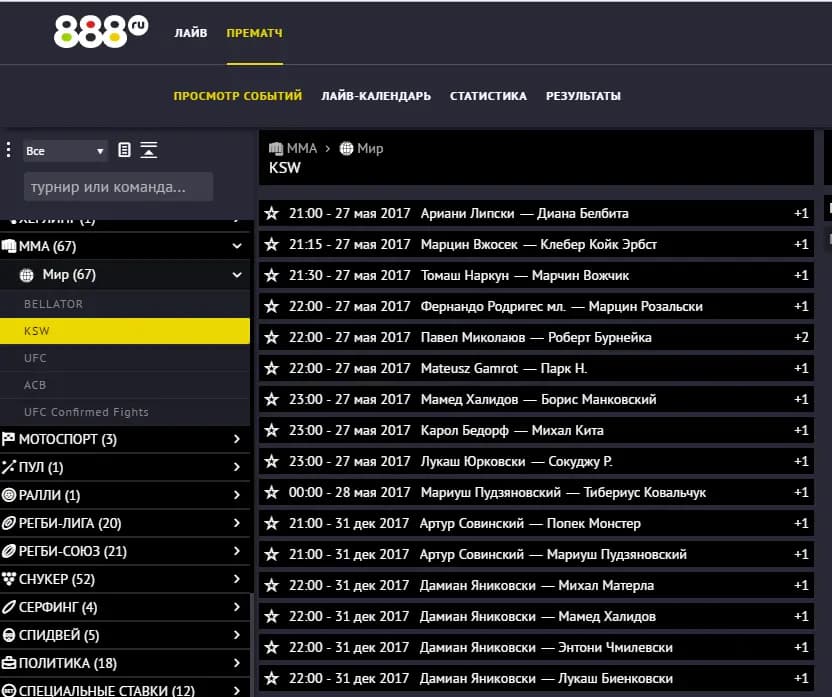The width and height of the screenshot is (832, 697).
Task: Favorite Фернандо Родригес мл. — Марцин Розальски
Action: pyautogui.click(x=272, y=306)
